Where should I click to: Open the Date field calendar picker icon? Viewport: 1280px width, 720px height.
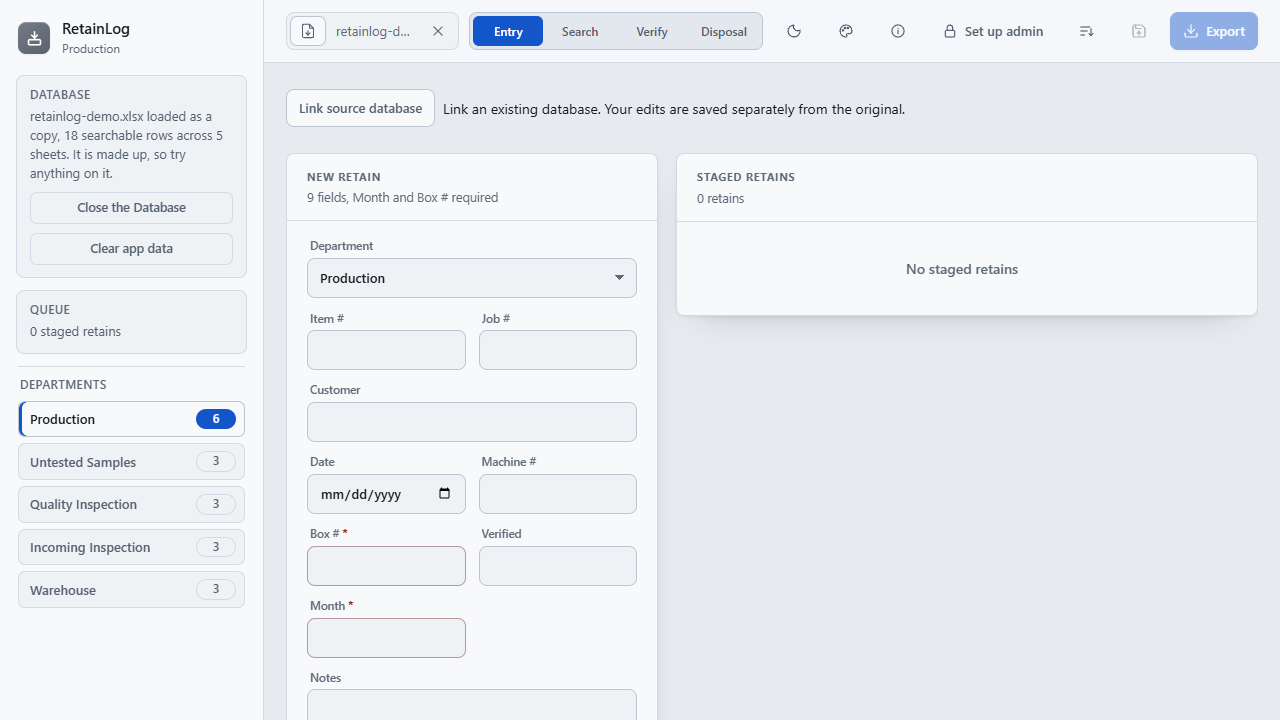[445, 494]
